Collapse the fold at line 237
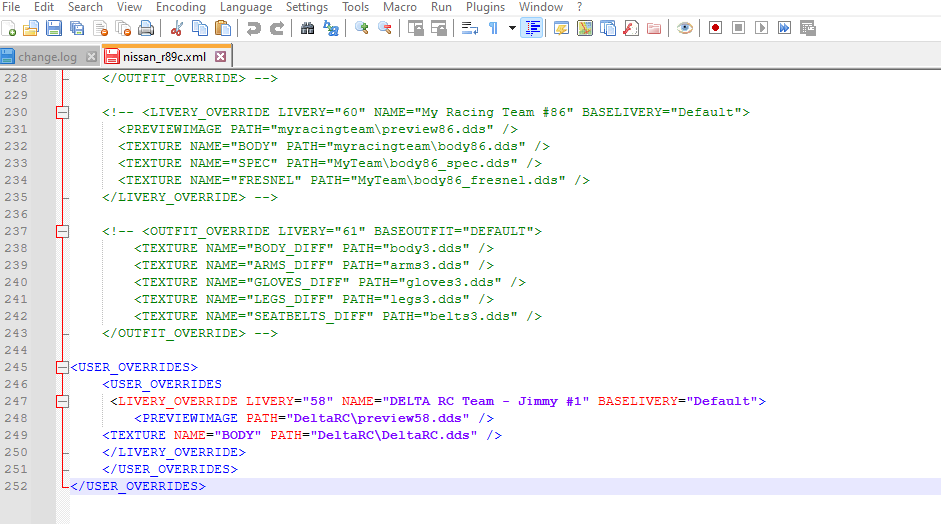The height and width of the screenshot is (524, 941). 62,231
